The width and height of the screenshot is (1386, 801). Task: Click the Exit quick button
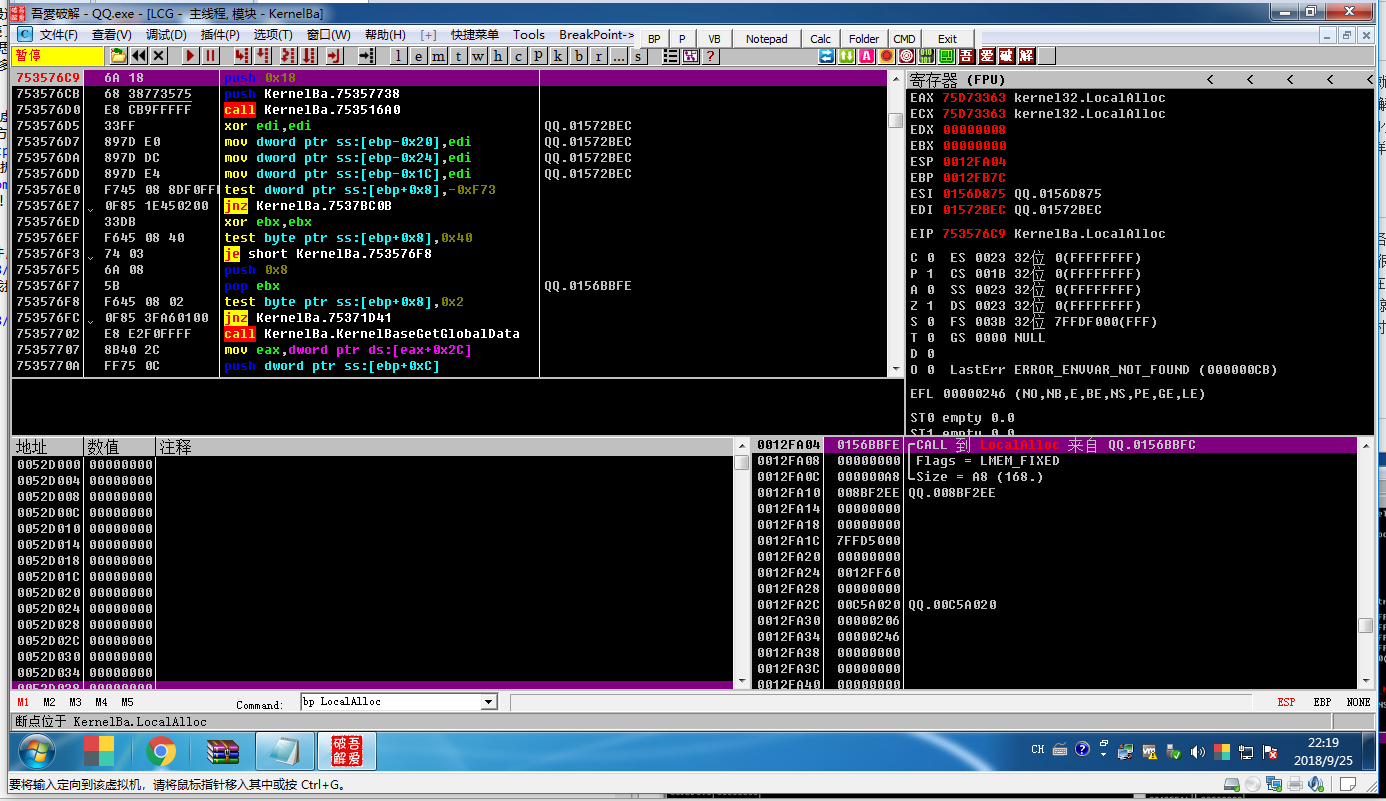click(x=947, y=39)
